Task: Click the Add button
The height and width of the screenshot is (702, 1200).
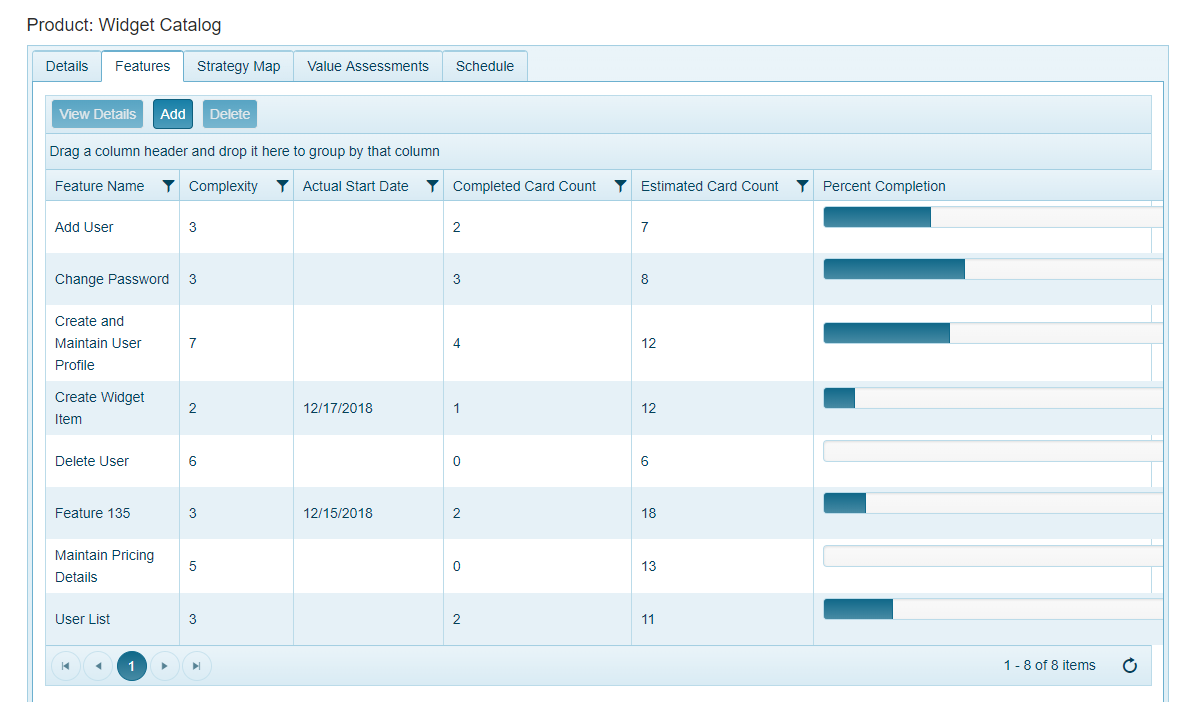Action: 173,114
